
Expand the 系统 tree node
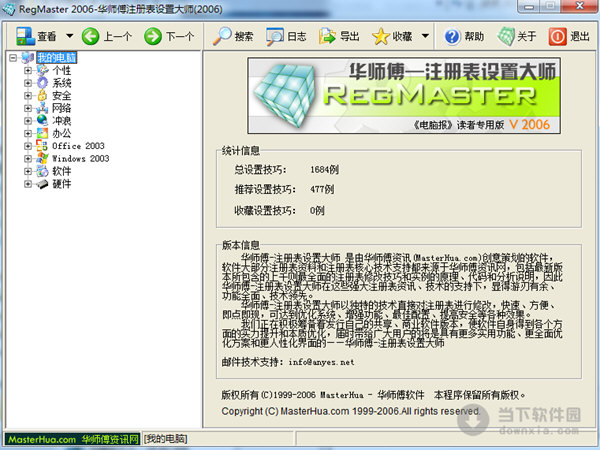click(x=28, y=83)
